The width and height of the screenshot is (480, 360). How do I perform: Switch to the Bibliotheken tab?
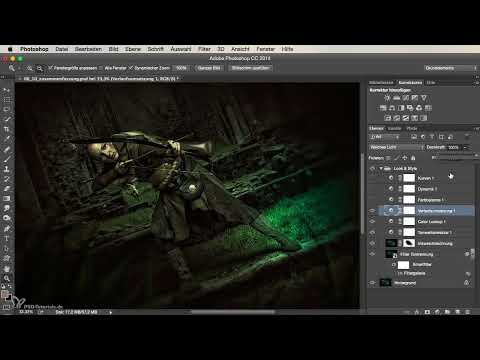(381, 82)
